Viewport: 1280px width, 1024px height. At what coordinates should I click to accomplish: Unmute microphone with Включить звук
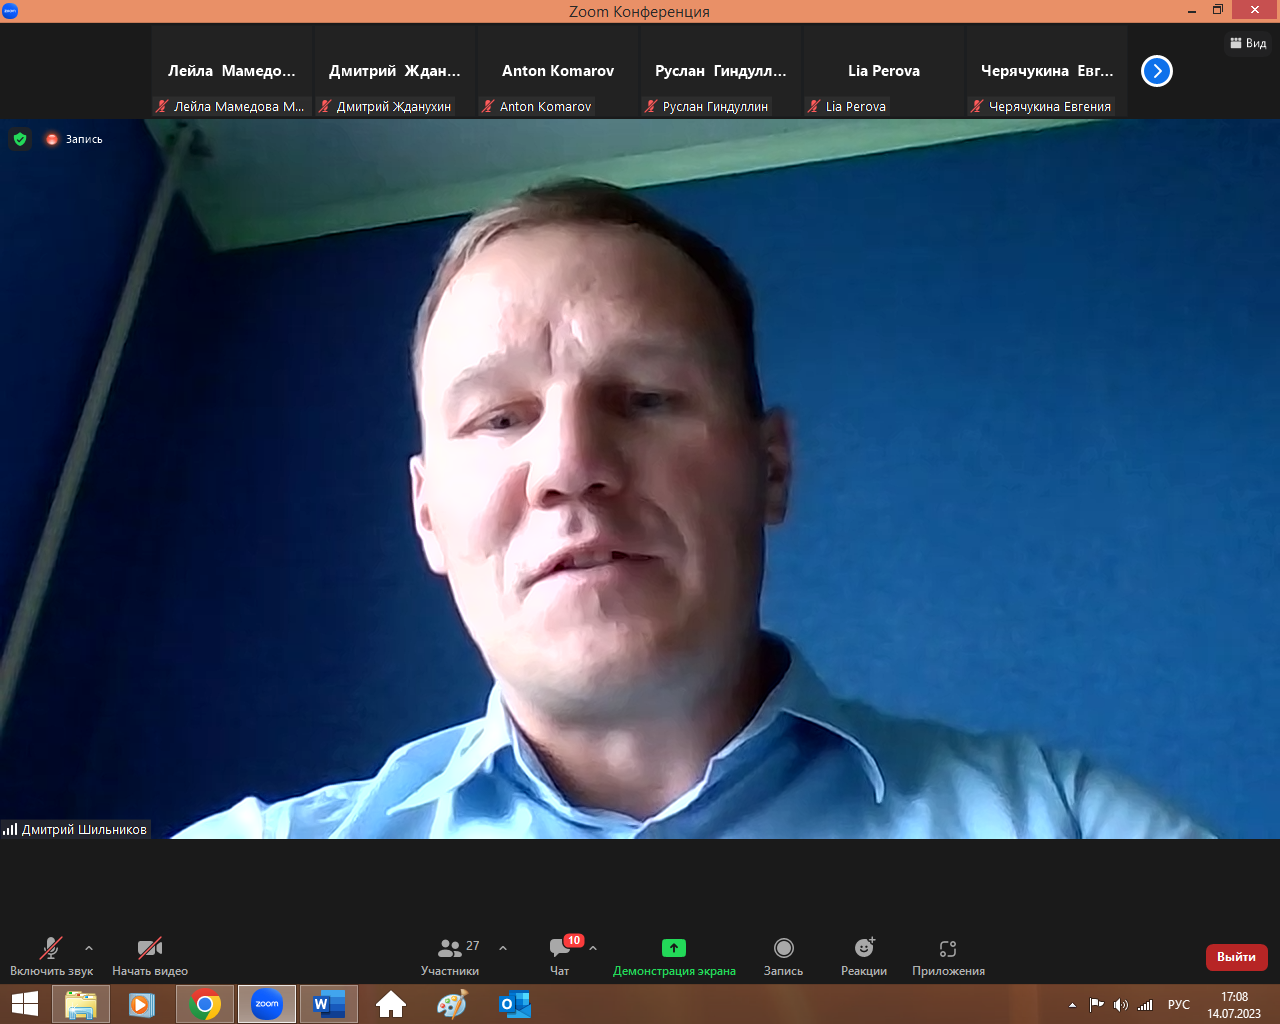click(51, 956)
